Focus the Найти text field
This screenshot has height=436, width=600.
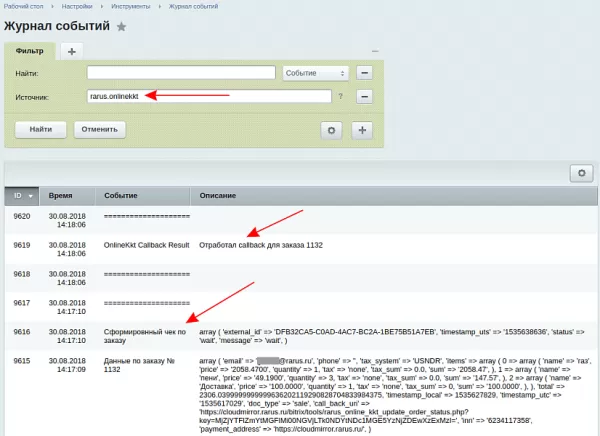[181, 73]
